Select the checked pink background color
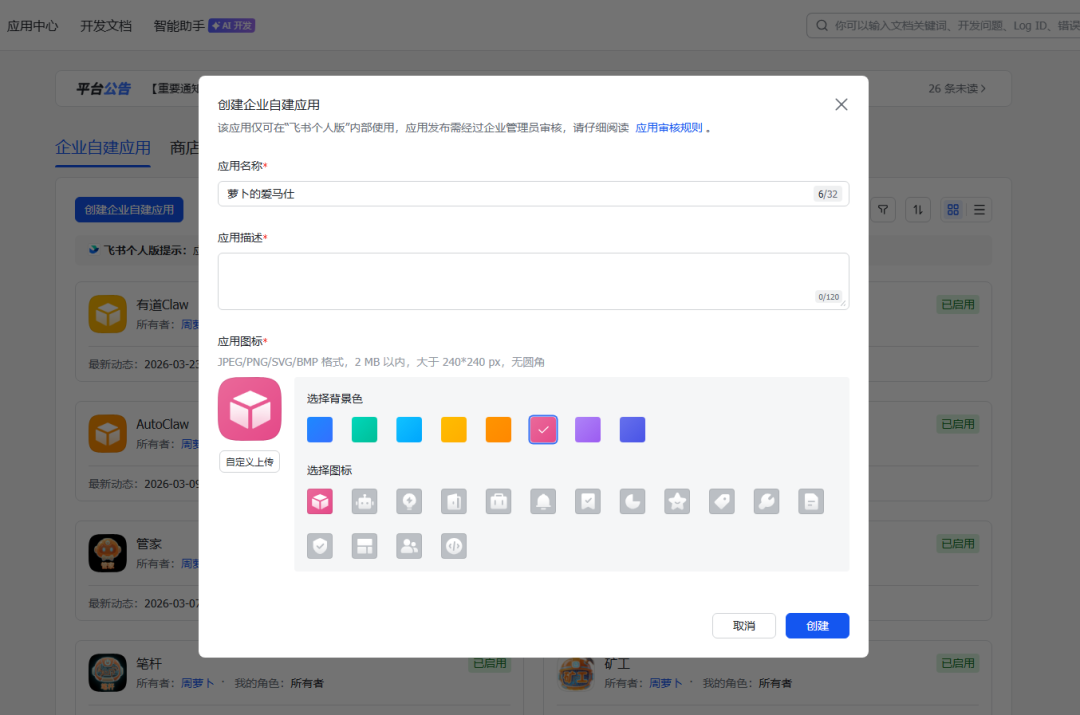1080x715 pixels. coord(543,430)
